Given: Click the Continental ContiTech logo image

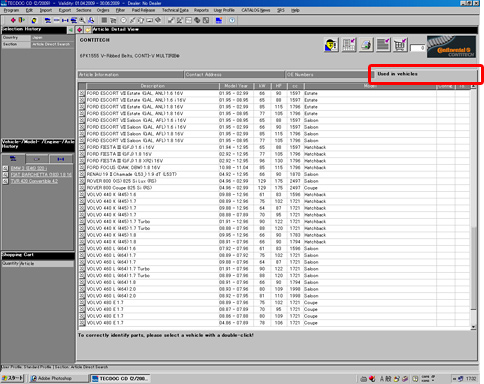Looking at the screenshot, I should (x=451, y=47).
